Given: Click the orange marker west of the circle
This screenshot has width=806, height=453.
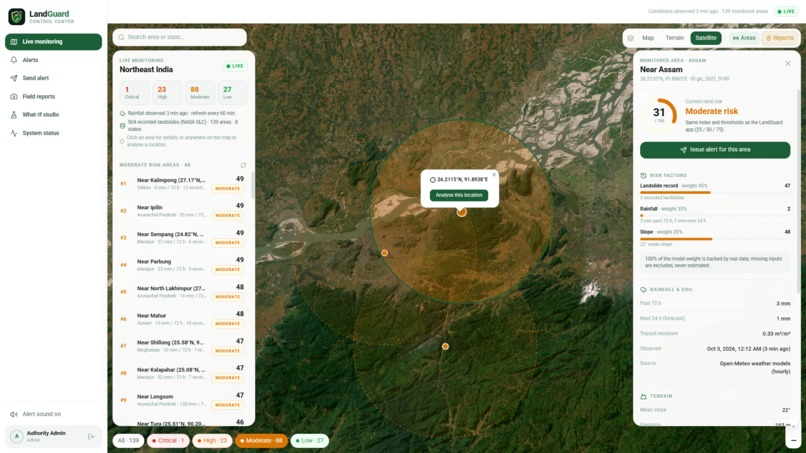Looking at the screenshot, I should [384, 253].
